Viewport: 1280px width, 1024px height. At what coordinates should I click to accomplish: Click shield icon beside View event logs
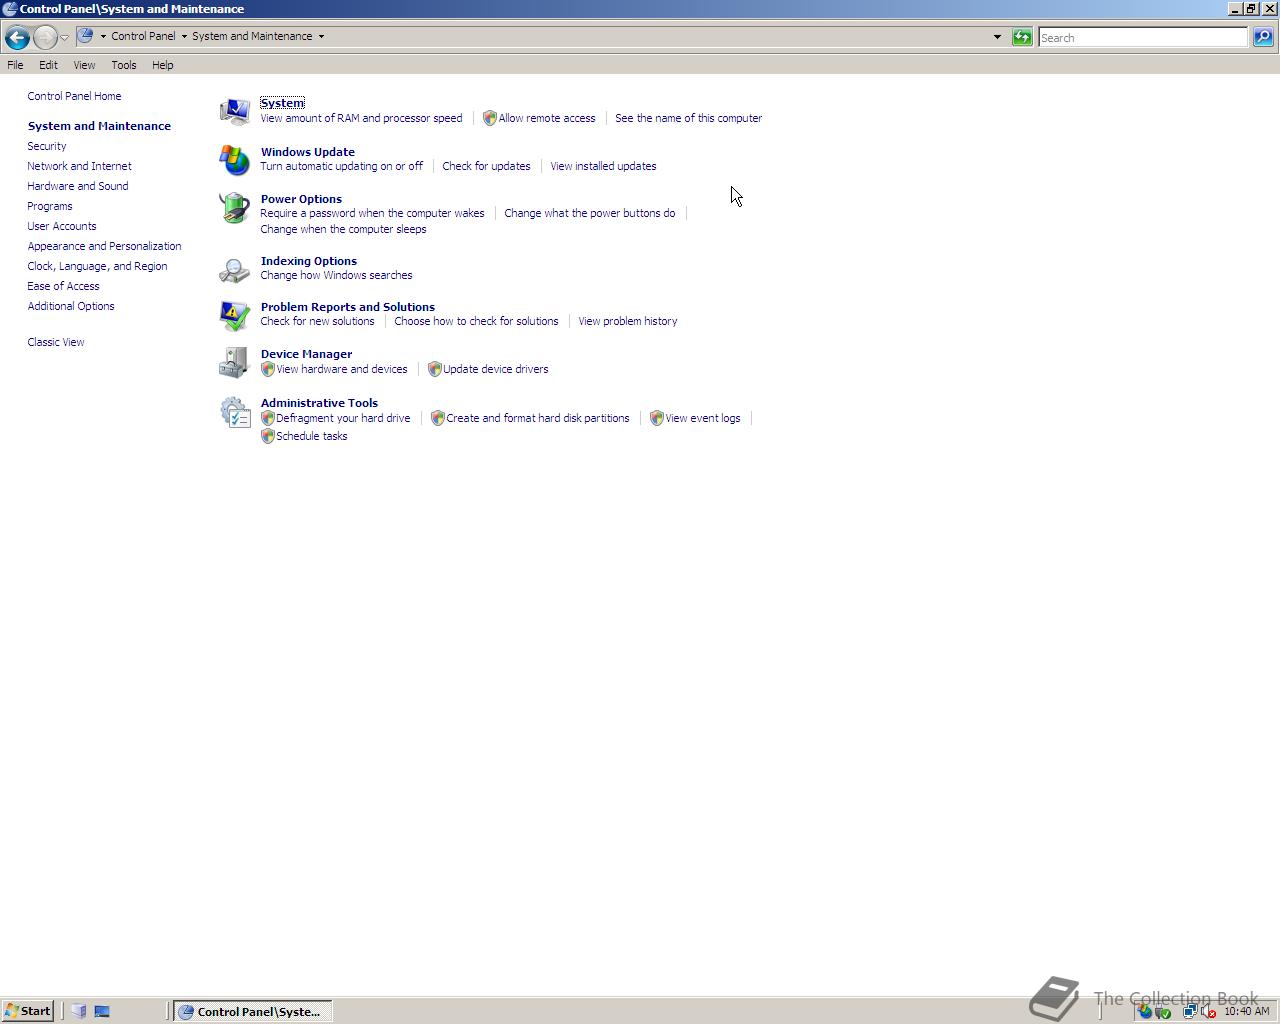tap(657, 418)
